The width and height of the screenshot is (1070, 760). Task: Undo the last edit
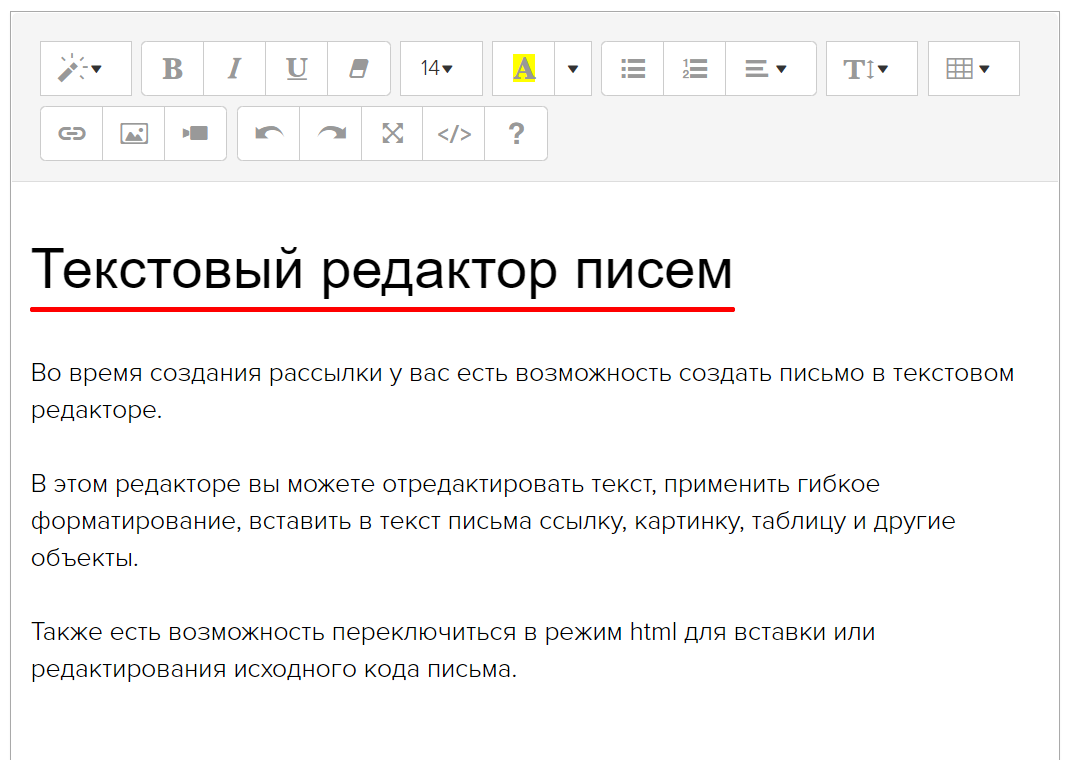(x=269, y=134)
